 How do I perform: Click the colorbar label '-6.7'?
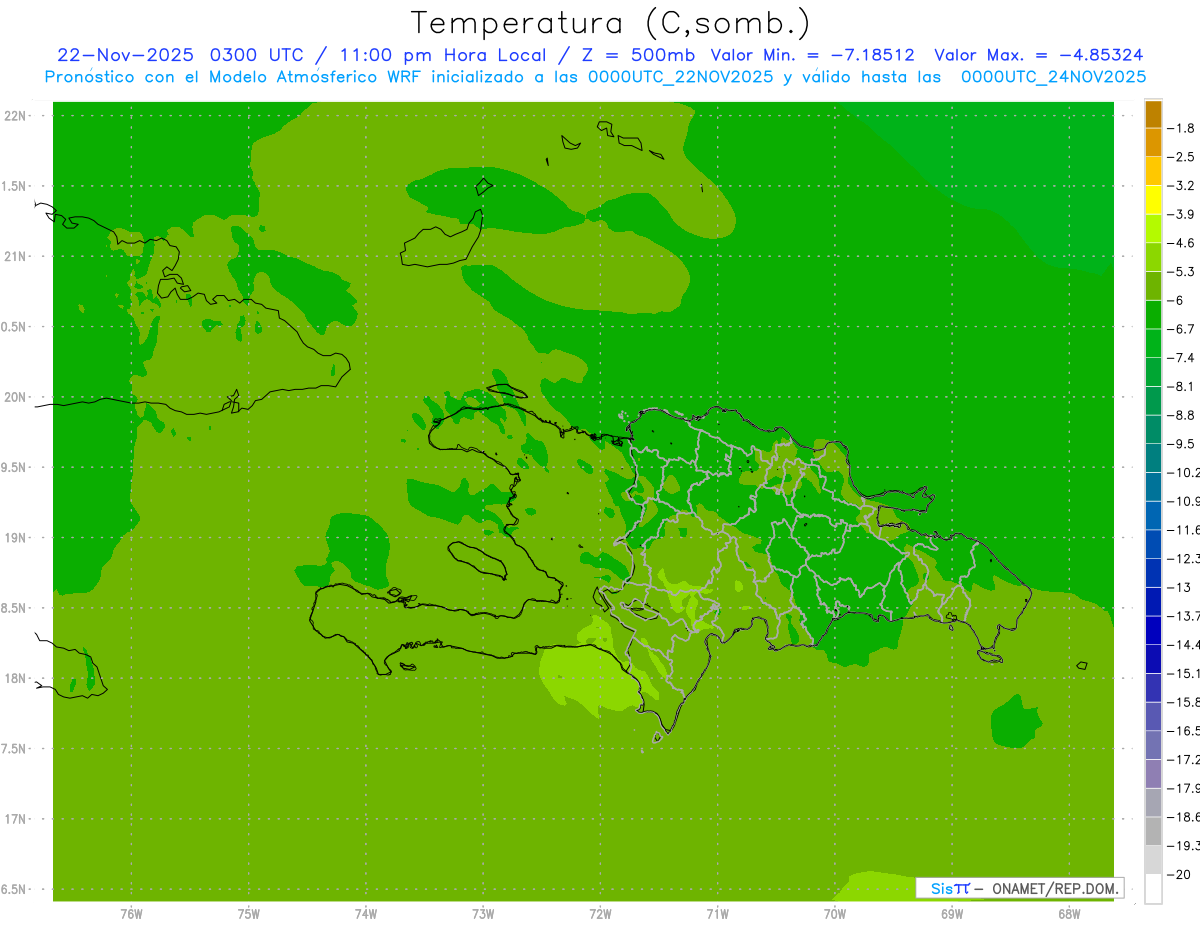pos(1181,329)
